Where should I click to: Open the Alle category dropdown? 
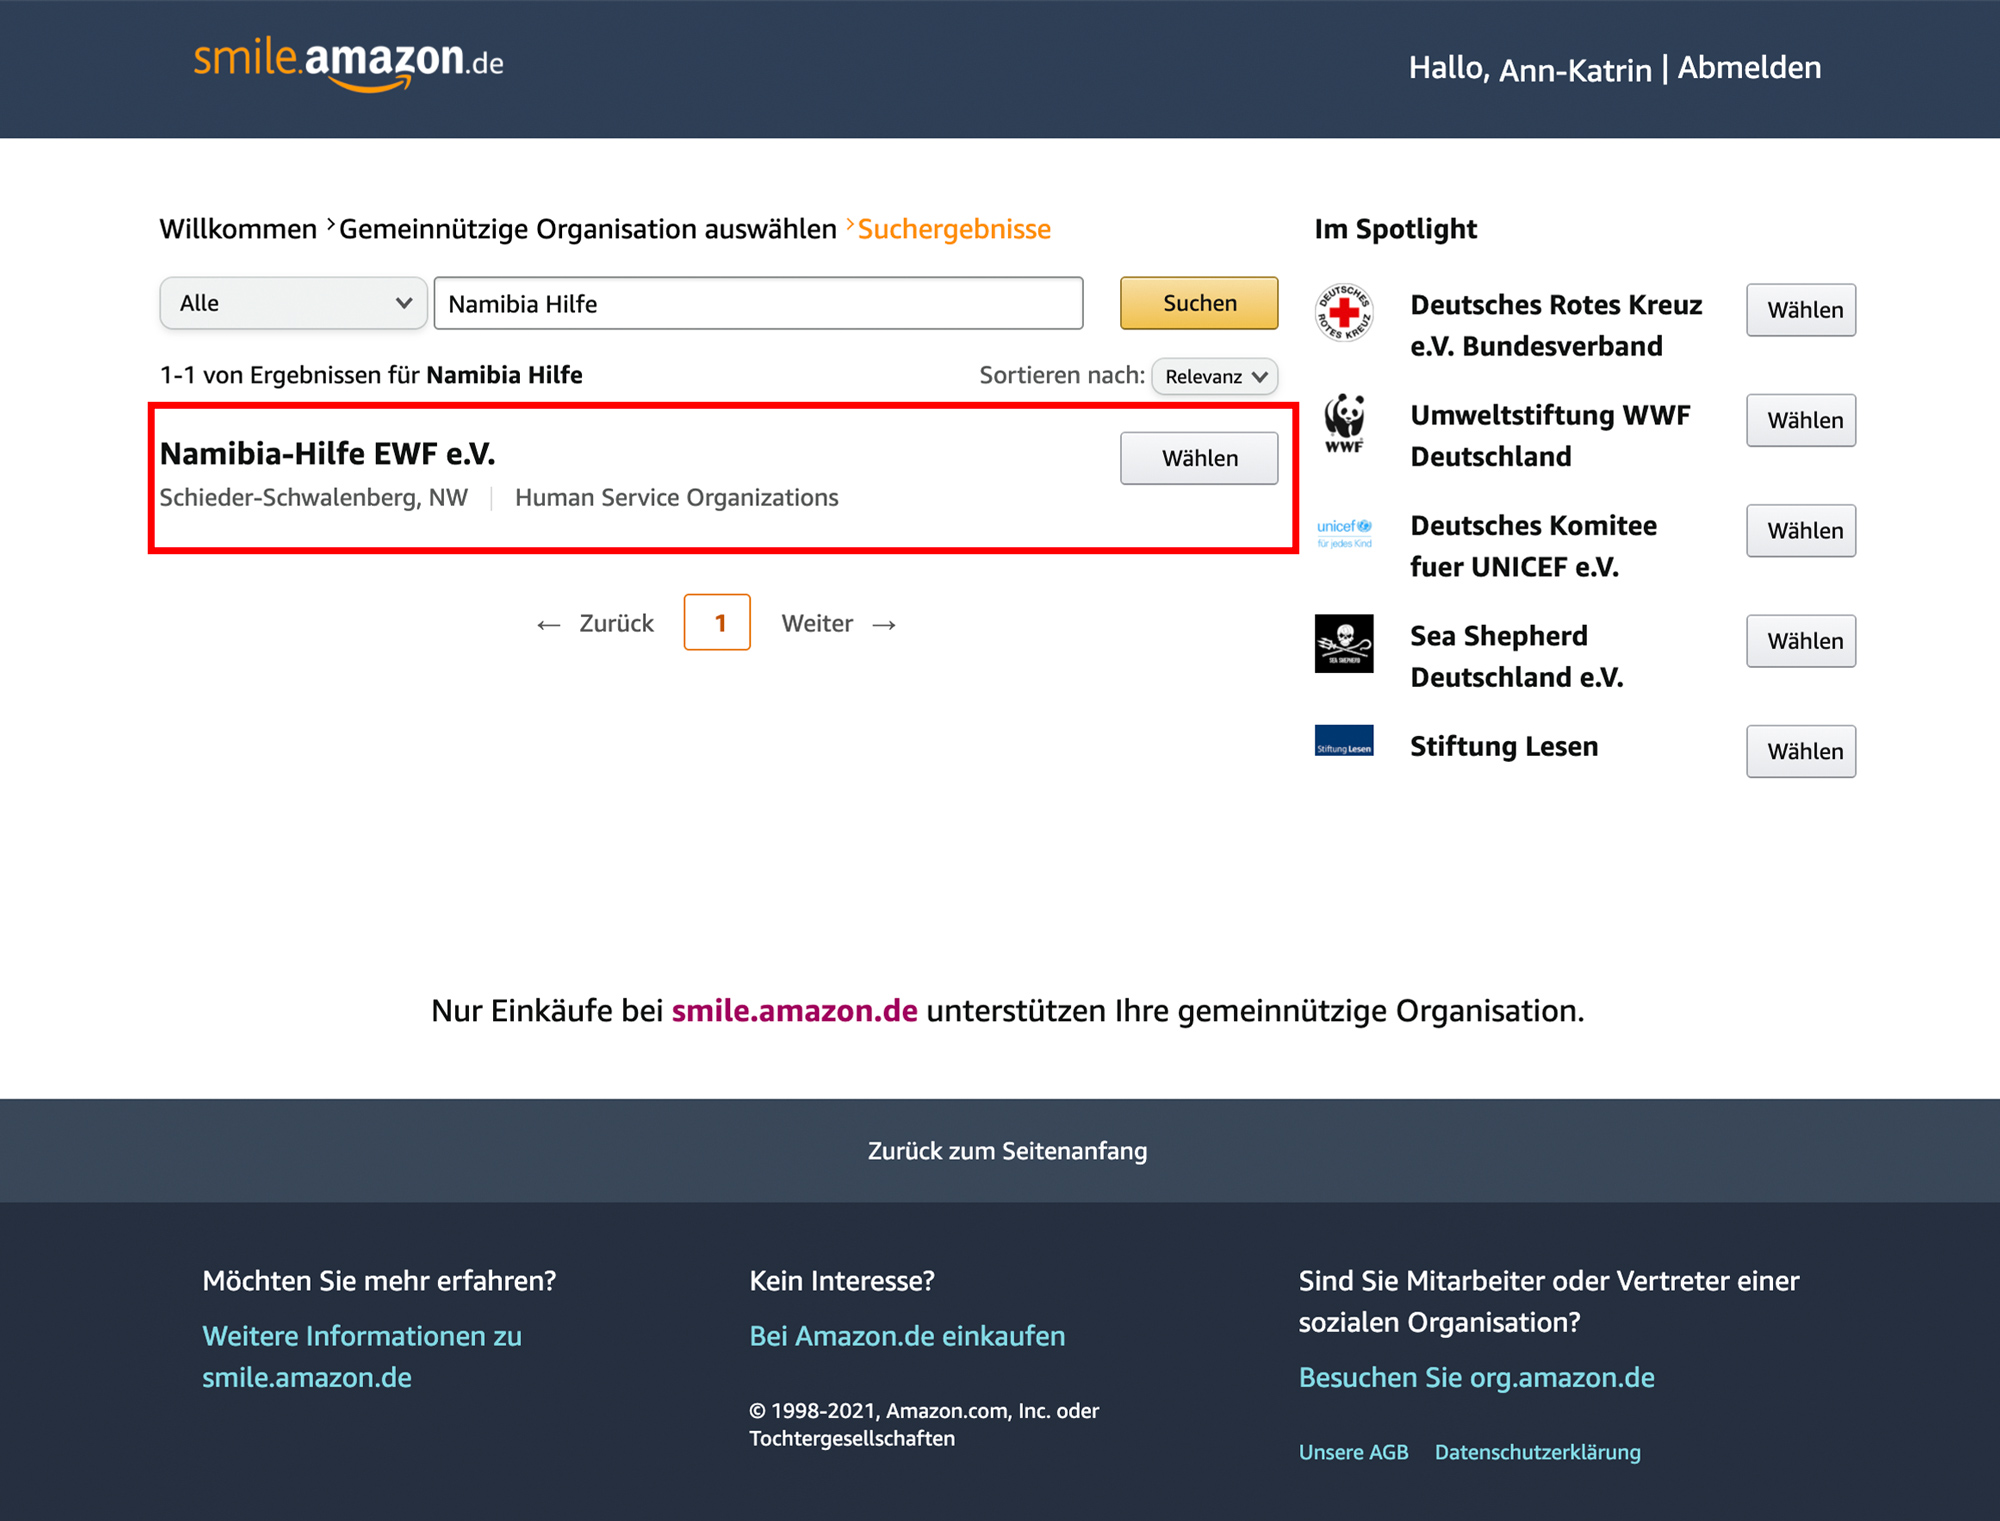293,303
